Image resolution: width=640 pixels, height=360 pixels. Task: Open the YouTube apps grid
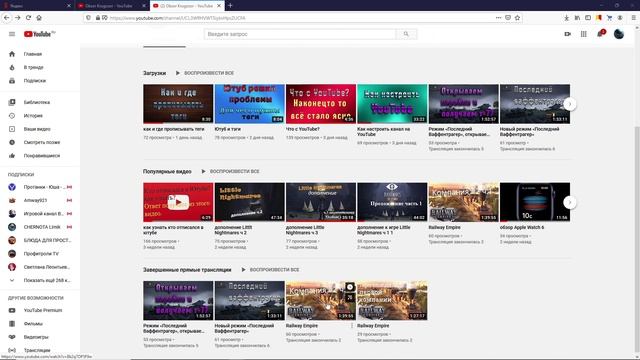[584, 34]
